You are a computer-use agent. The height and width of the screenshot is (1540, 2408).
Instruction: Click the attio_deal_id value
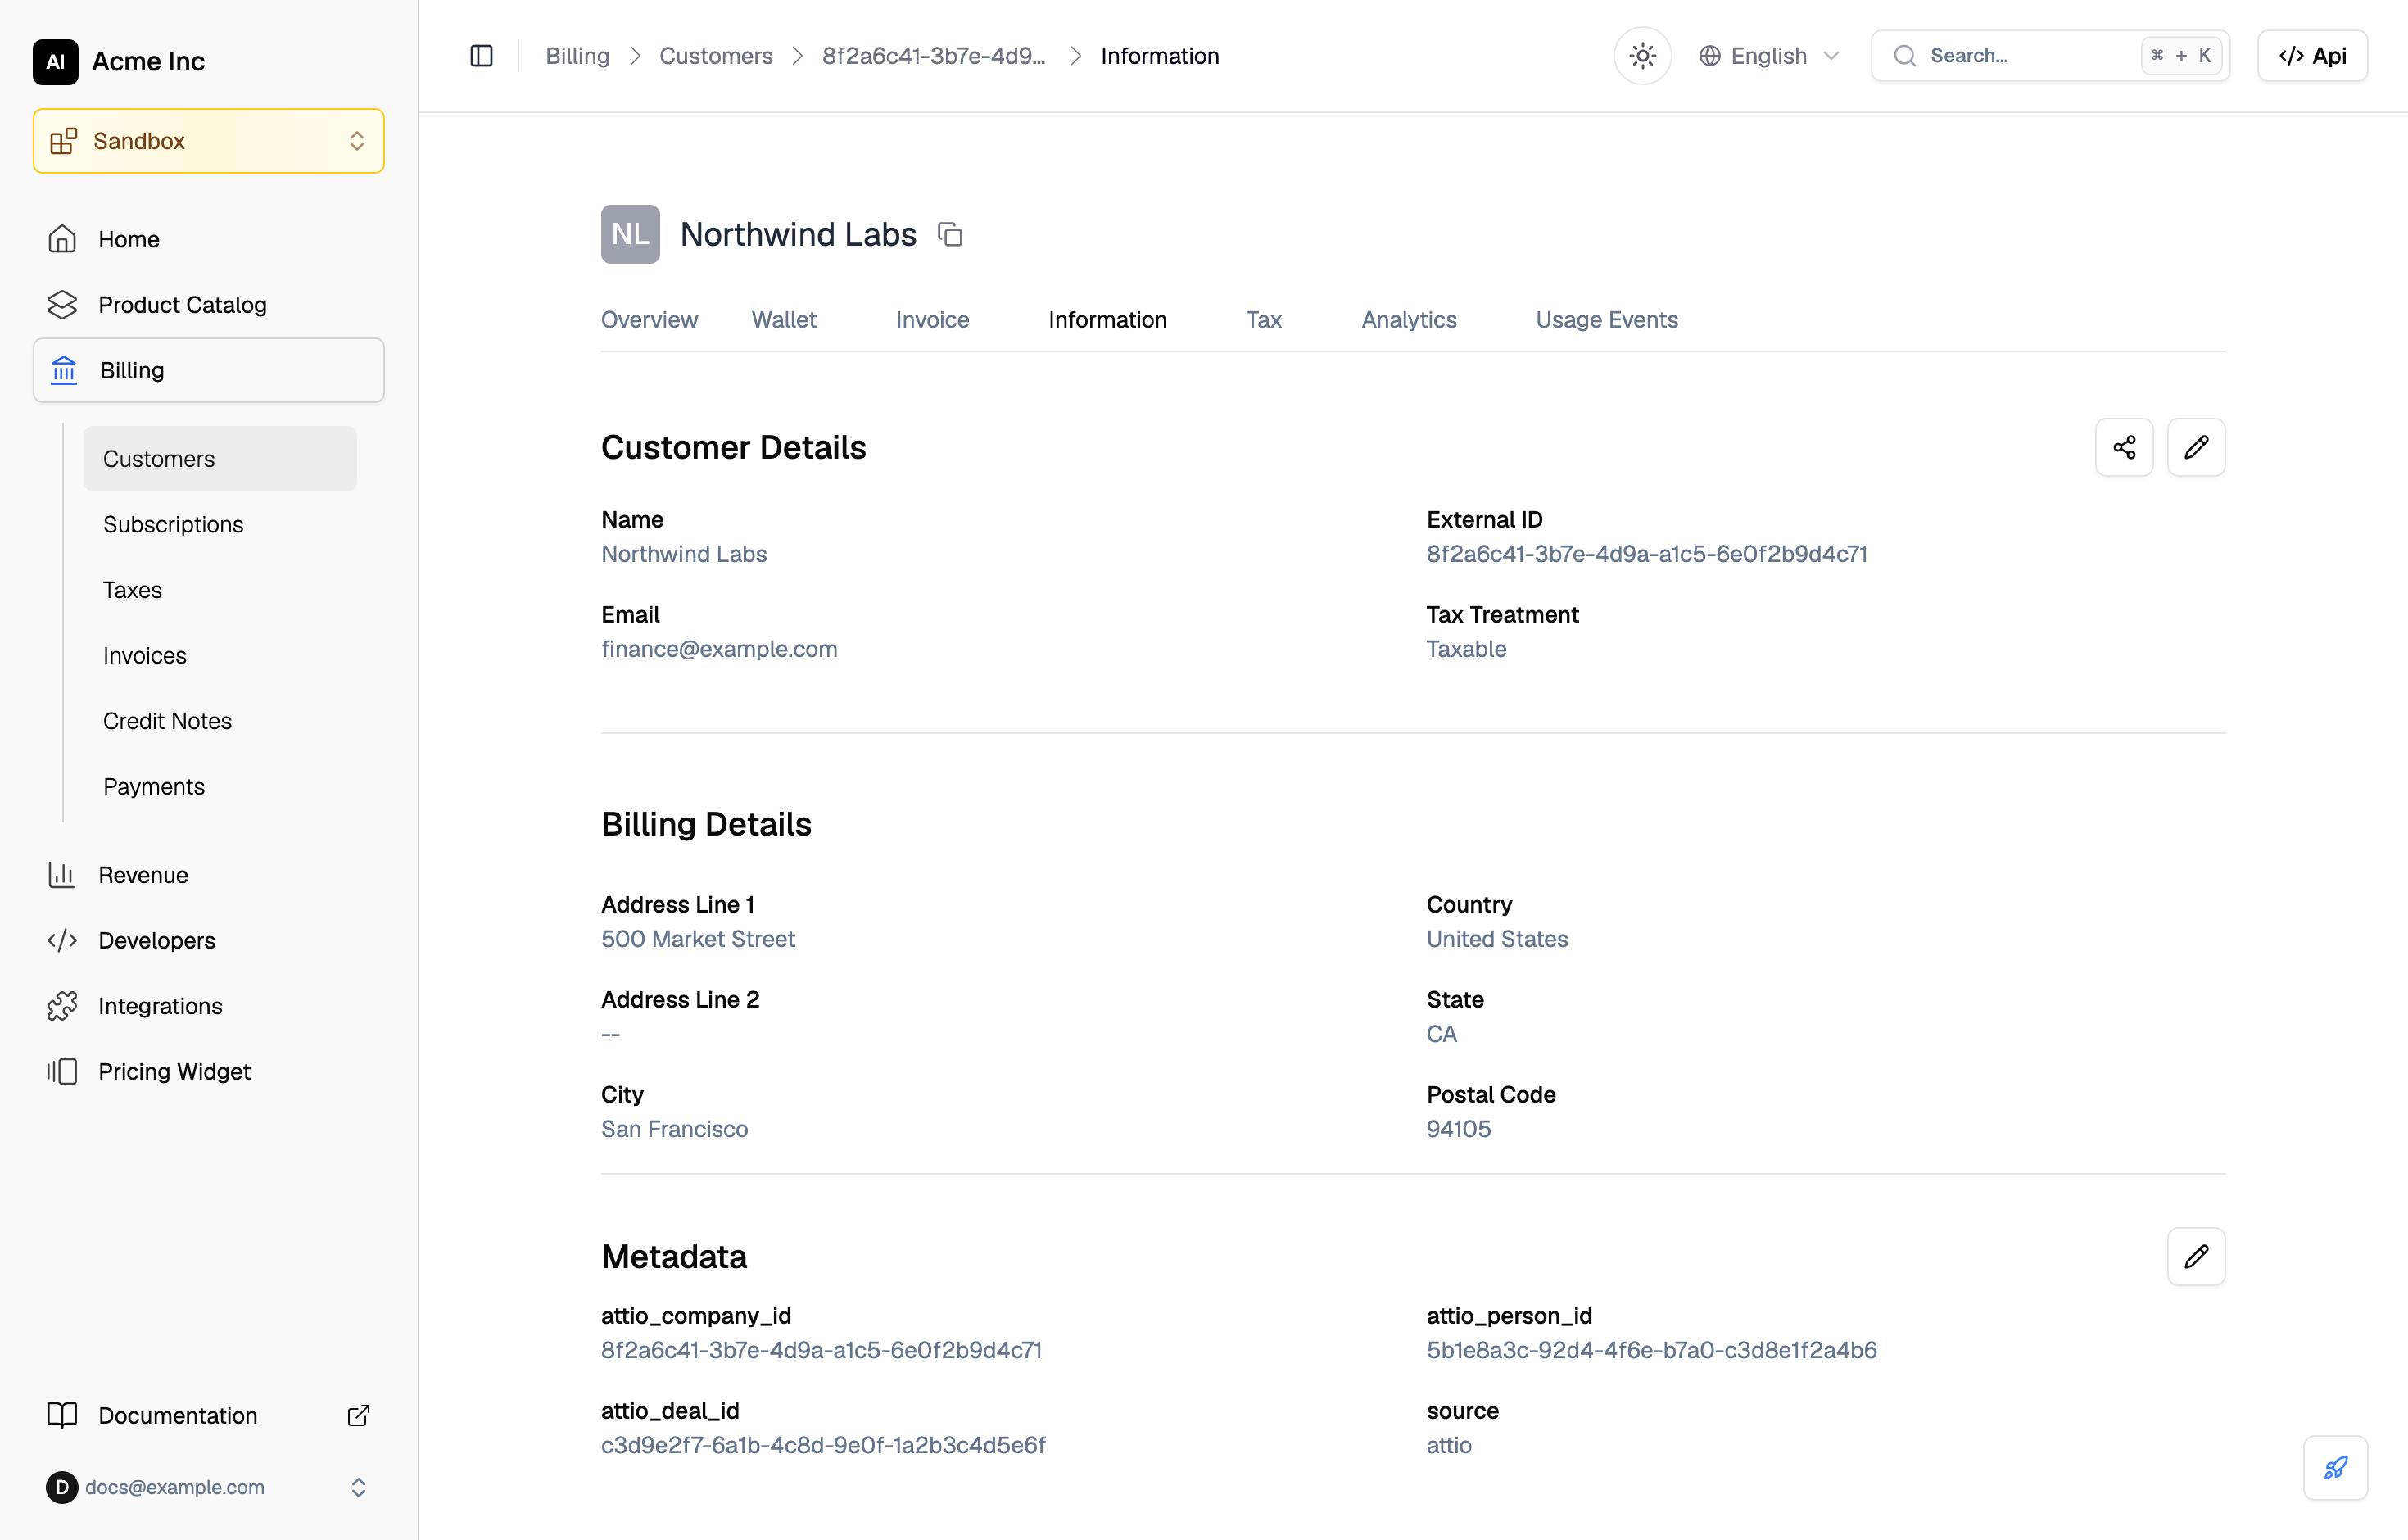(x=823, y=1445)
